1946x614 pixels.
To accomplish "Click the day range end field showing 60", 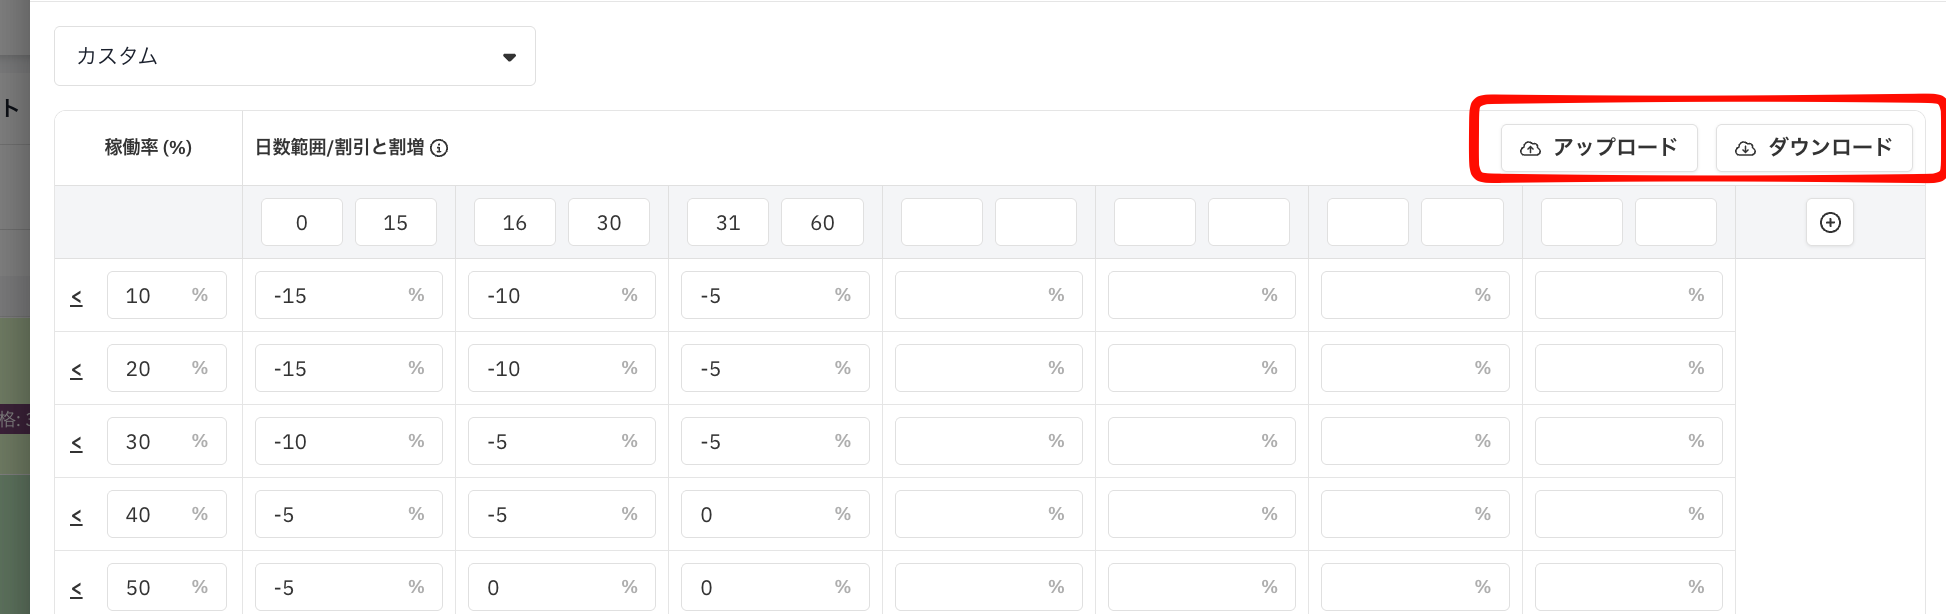I will (x=822, y=222).
